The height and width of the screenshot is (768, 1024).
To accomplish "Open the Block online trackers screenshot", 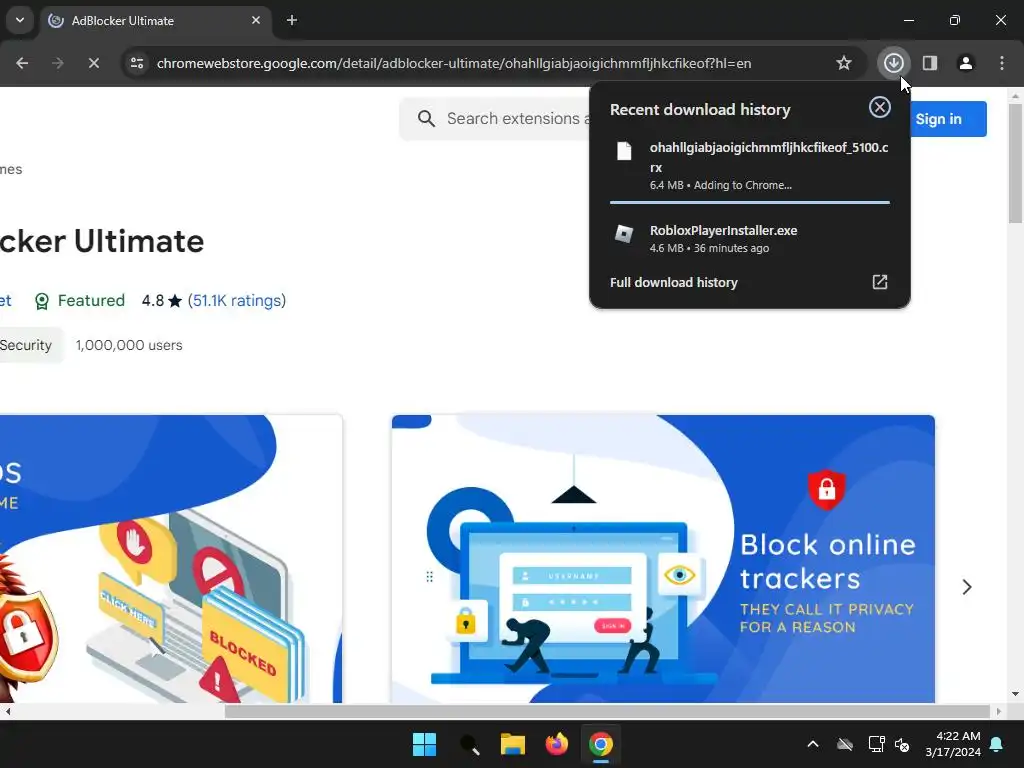I will [x=663, y=559].
